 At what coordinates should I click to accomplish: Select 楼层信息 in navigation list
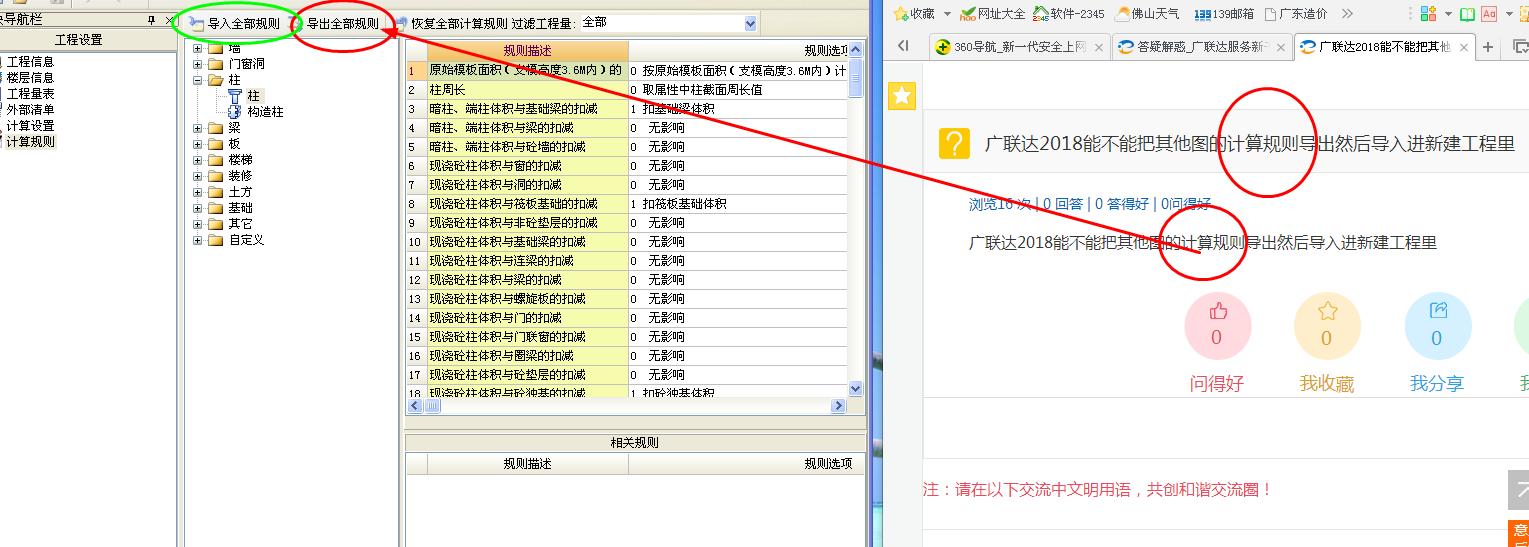[30, 78]
